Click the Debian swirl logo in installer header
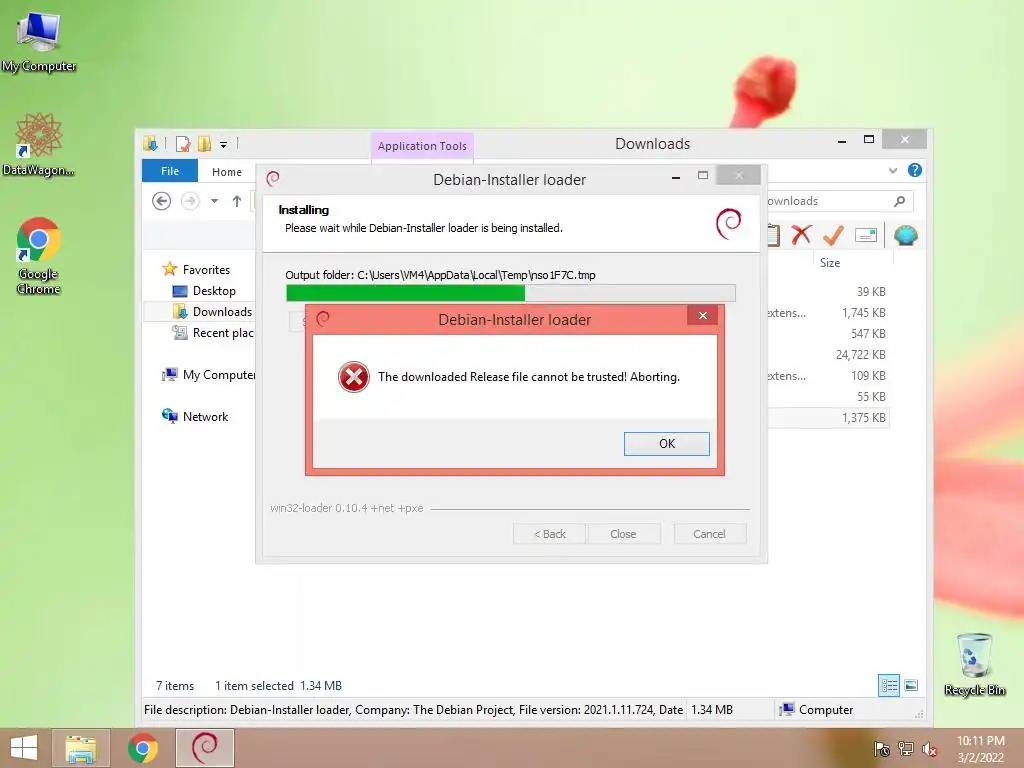 729,223
